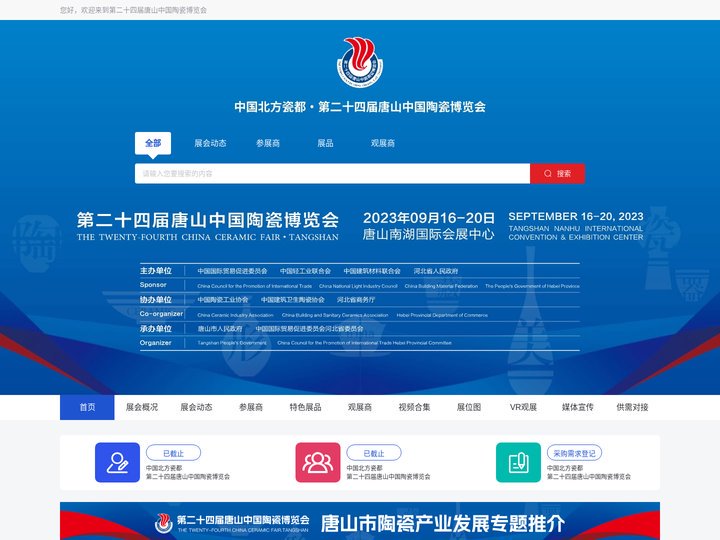Open the 特色展品 navigation item

pos(305,407)
